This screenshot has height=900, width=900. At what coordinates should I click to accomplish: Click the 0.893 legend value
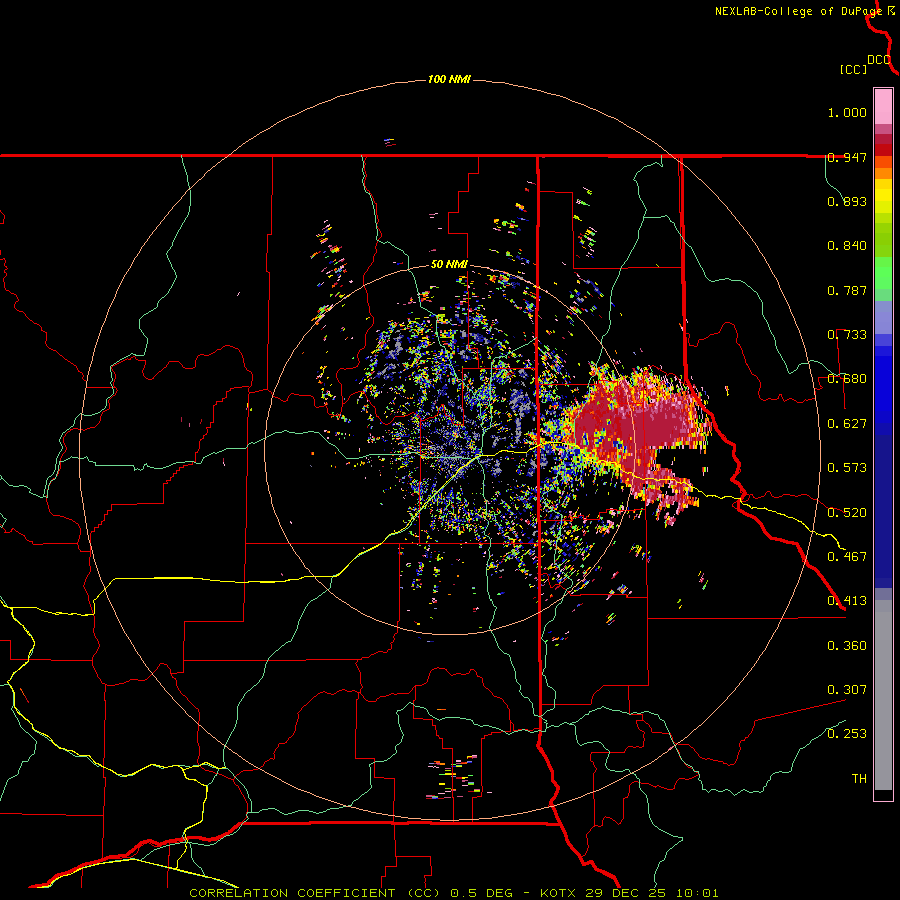click(847, 201)
